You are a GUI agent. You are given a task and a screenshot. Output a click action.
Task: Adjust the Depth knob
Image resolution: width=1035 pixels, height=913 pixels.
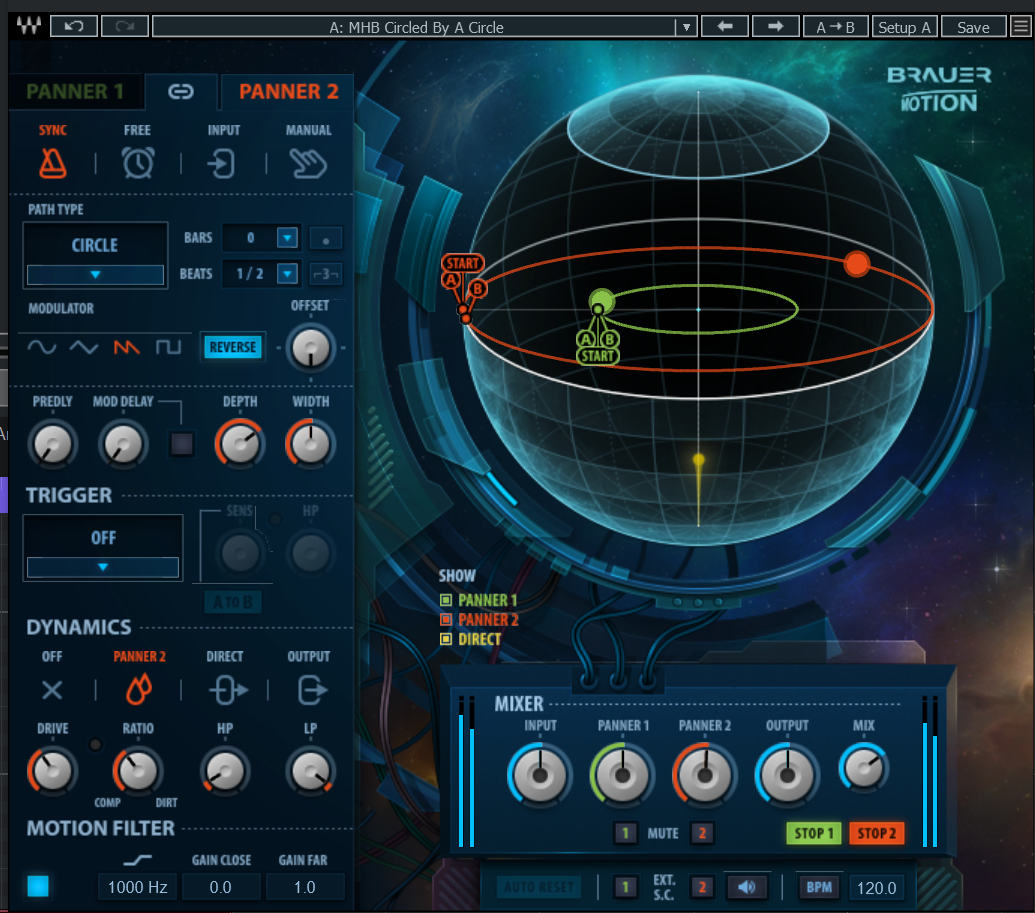(240, 444)
